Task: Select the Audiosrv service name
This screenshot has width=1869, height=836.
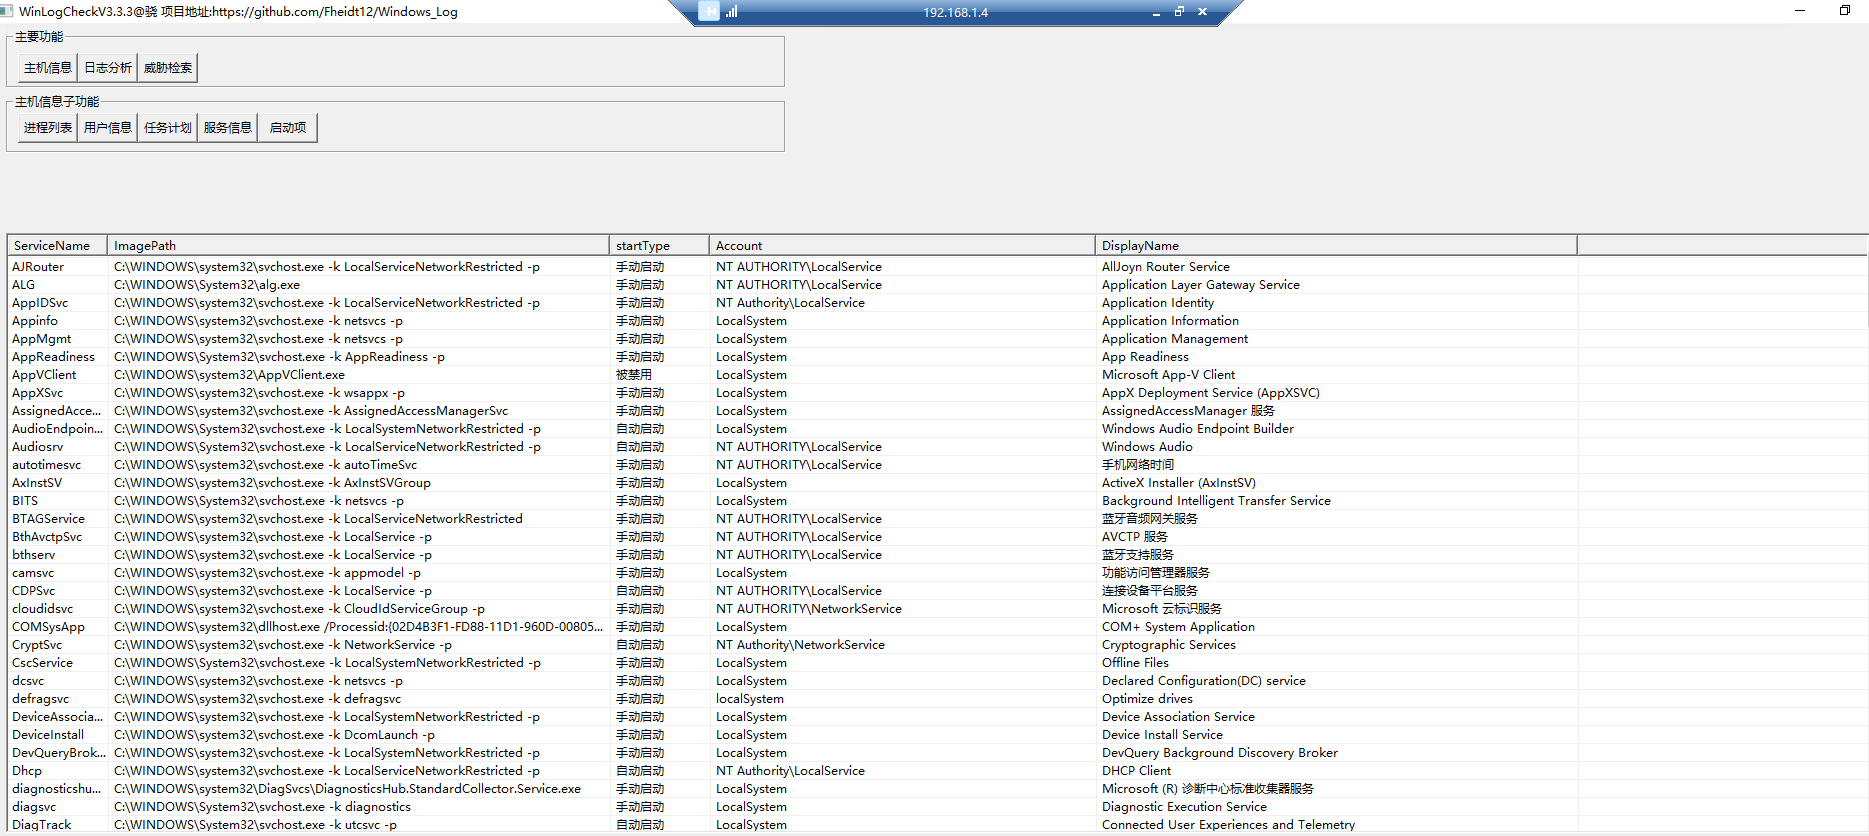Action: point(38,447)
